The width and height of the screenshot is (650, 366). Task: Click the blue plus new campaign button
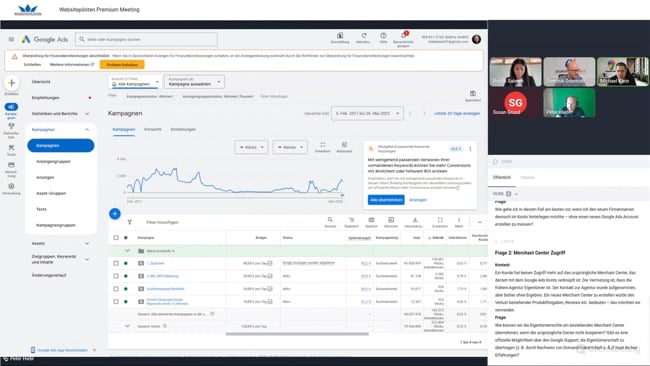coord(115,214)
